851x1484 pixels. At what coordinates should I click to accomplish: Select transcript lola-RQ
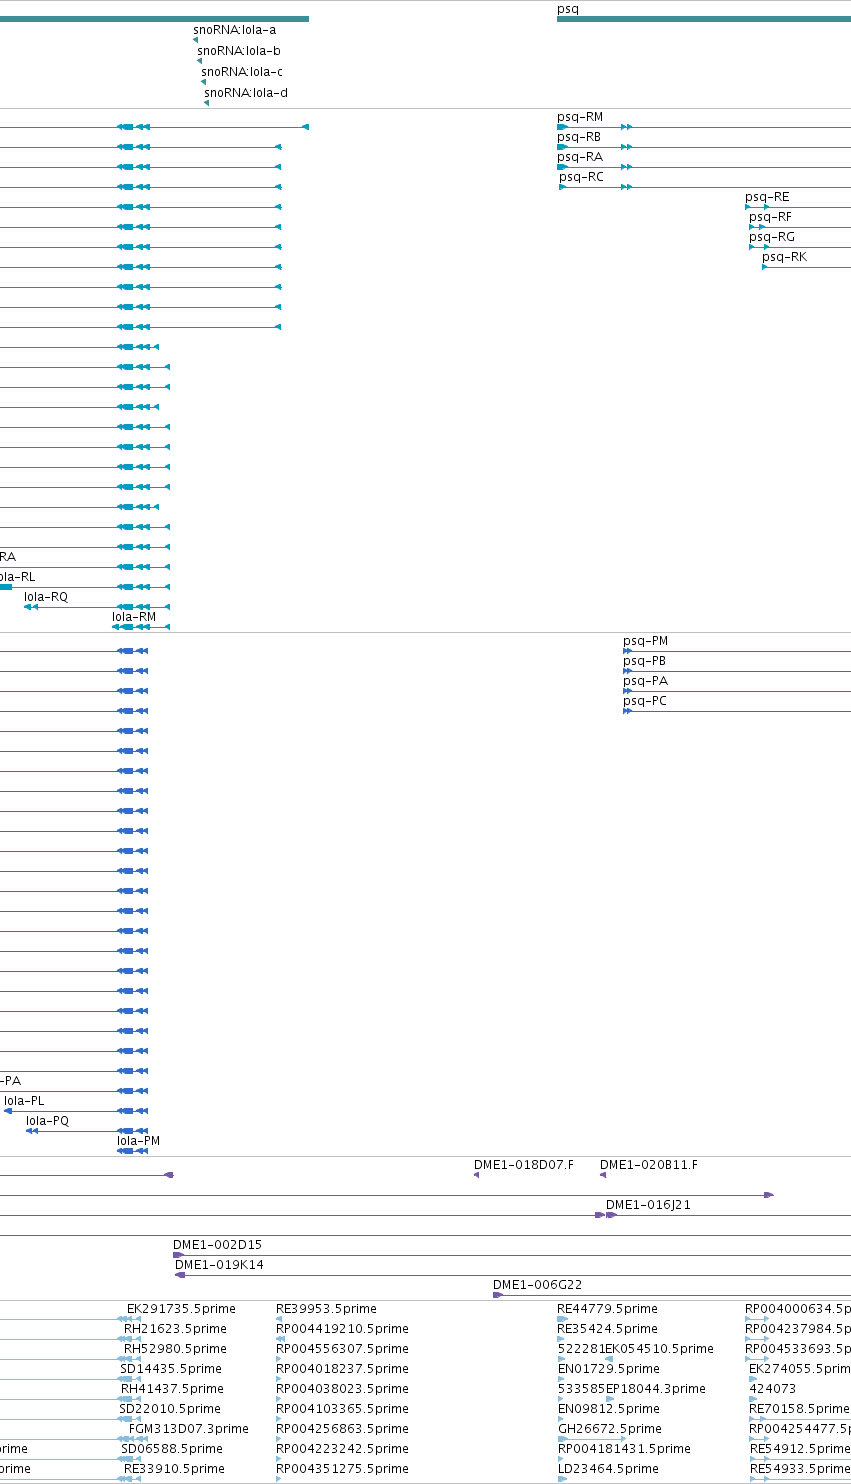(46, 597)
